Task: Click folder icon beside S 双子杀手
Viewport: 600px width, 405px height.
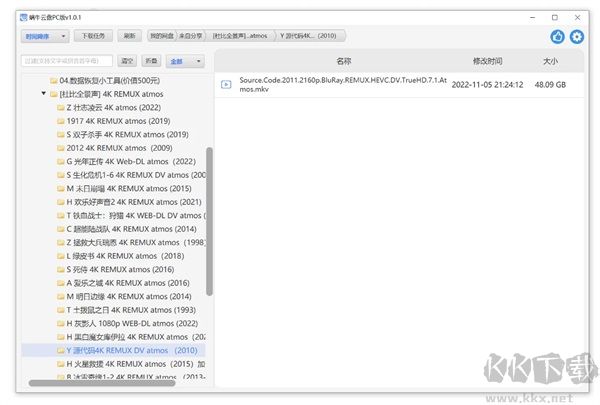Action: click(61, 135)
